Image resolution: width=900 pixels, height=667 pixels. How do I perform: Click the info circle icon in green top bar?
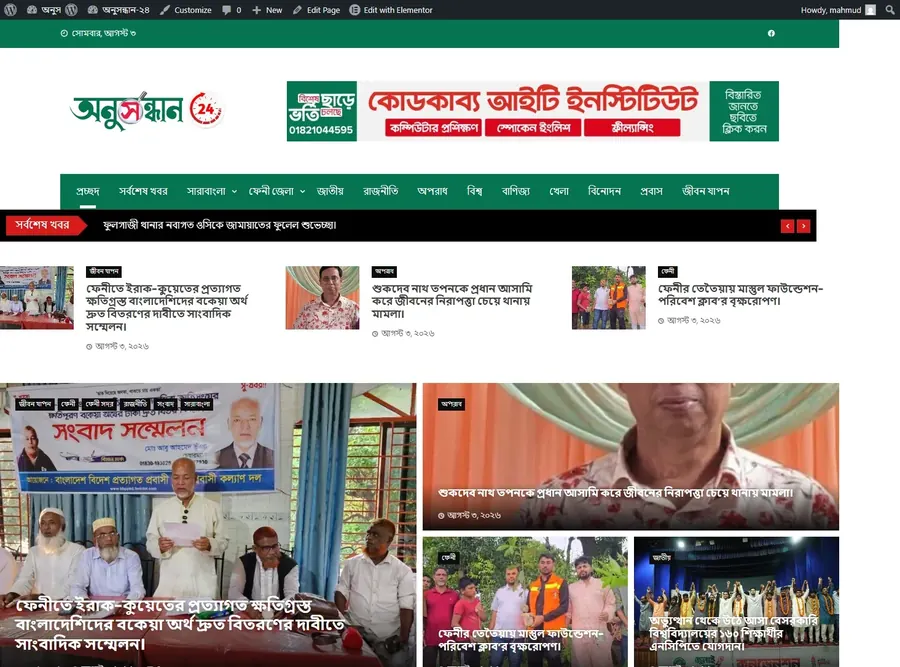click(x=771, y=33)
